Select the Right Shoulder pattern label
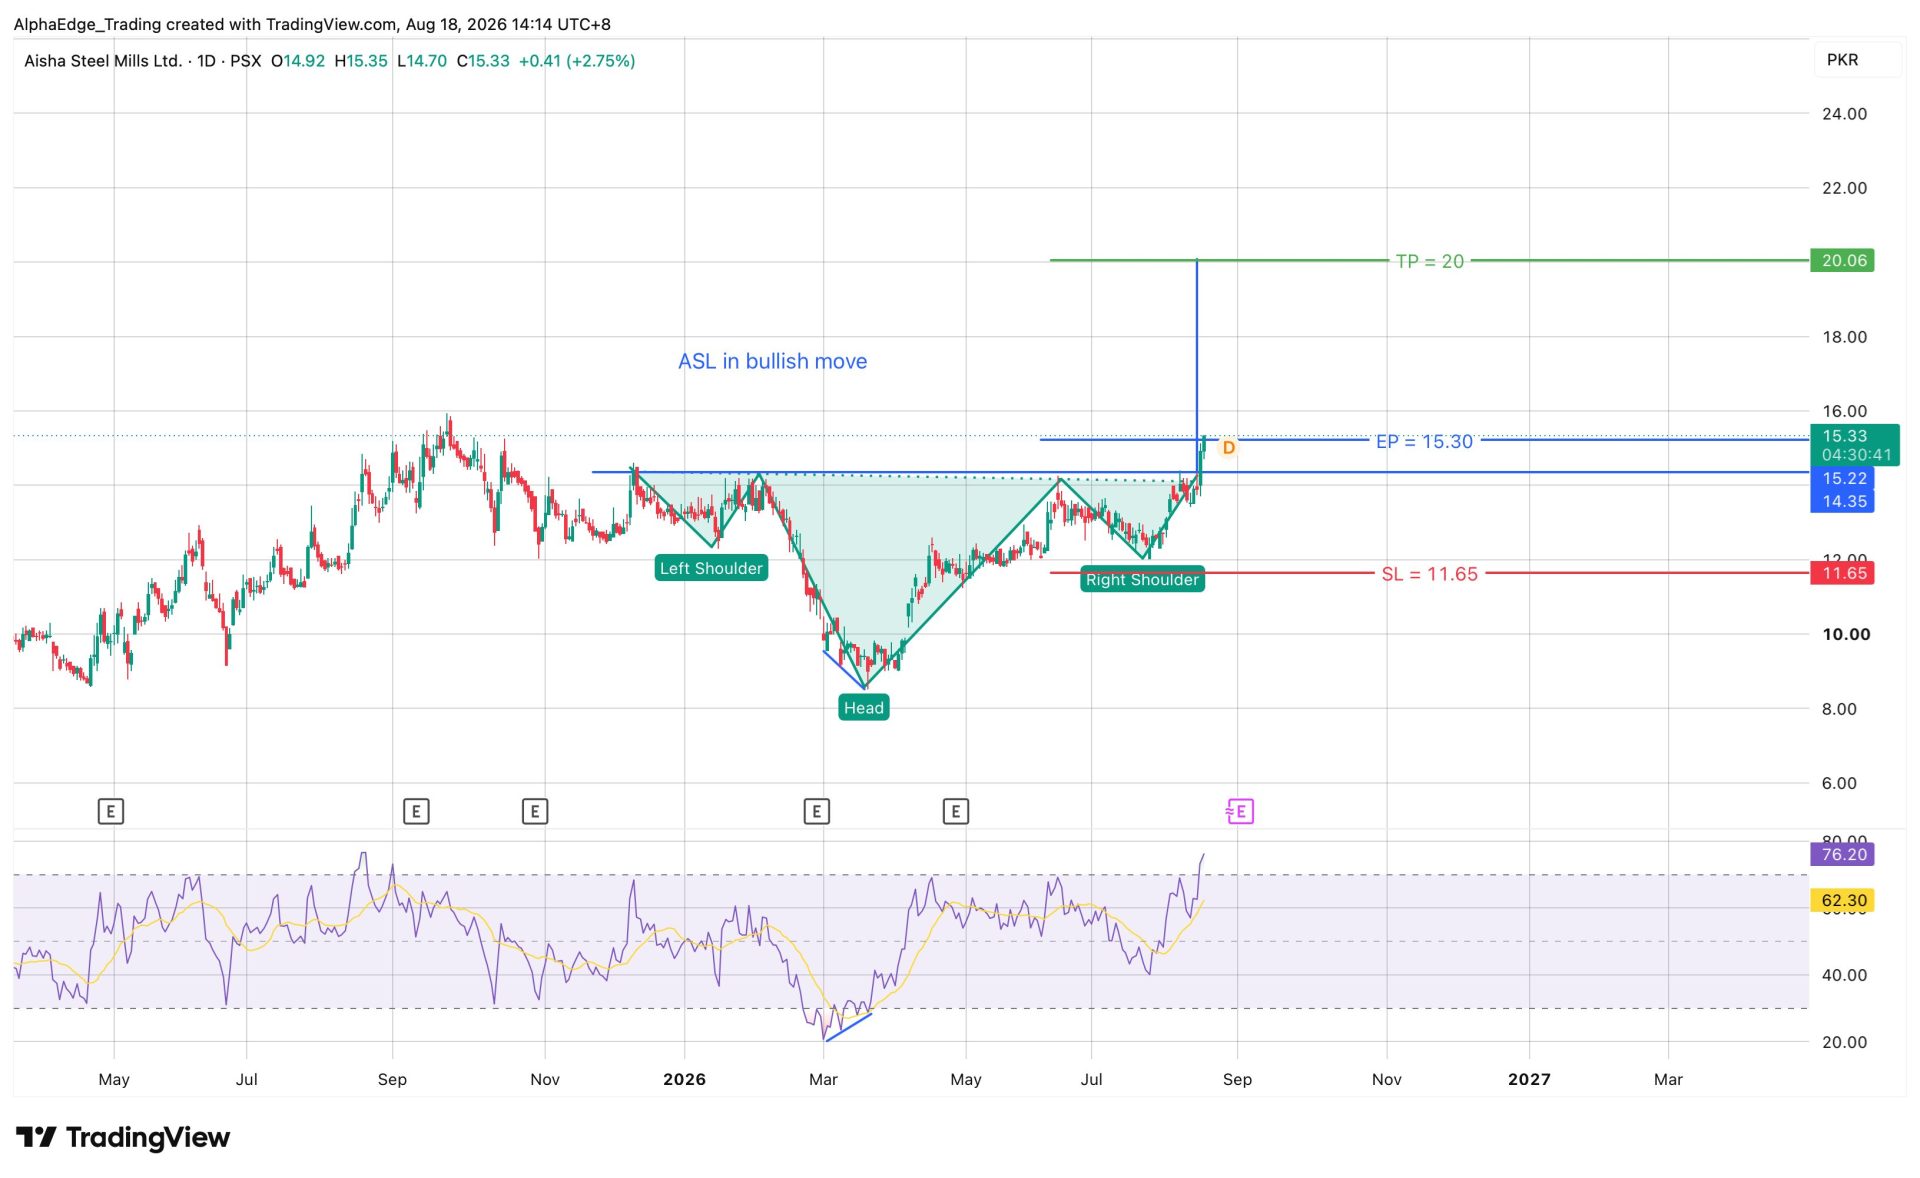 tap(1142, 579)
